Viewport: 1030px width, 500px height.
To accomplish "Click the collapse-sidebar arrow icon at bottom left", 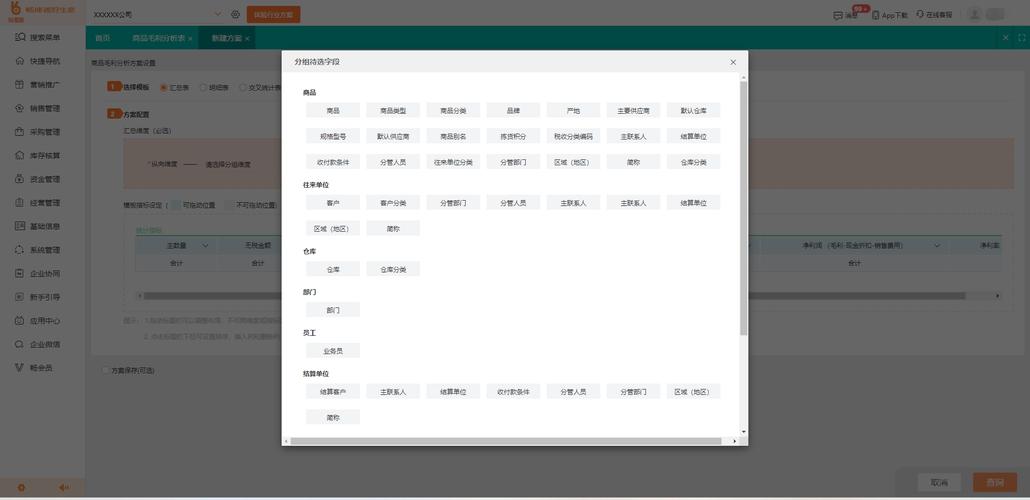I will pyautogui.click(x=64, y=488).
